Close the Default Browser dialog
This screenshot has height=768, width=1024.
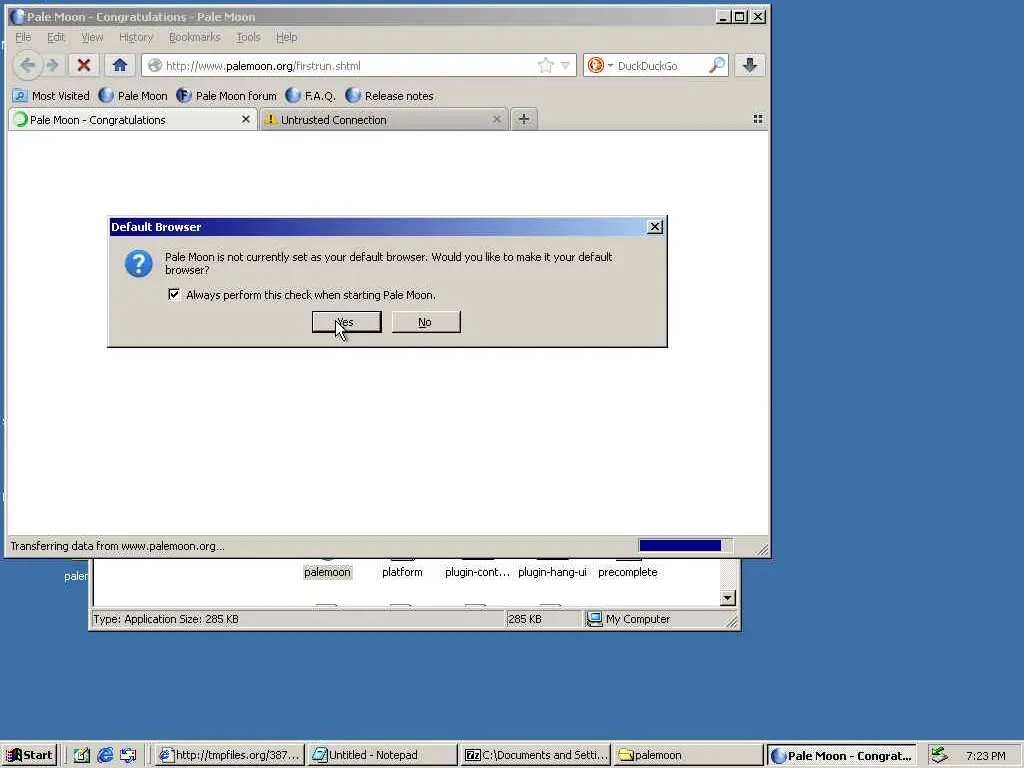654,227
